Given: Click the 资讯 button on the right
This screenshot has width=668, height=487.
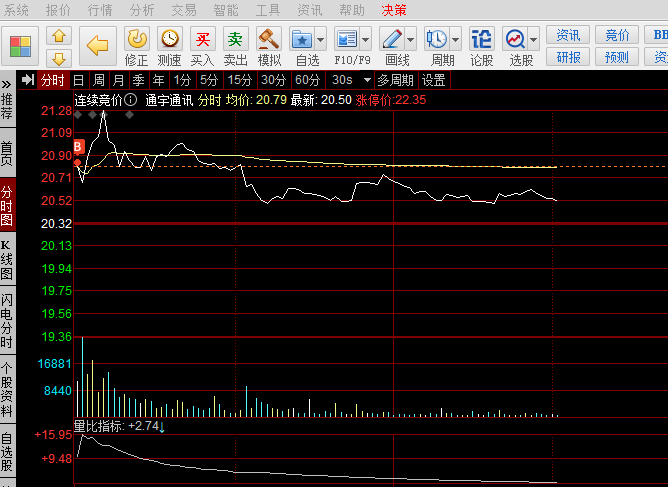Looking at the screenshot, I should (x=568, y=36).
